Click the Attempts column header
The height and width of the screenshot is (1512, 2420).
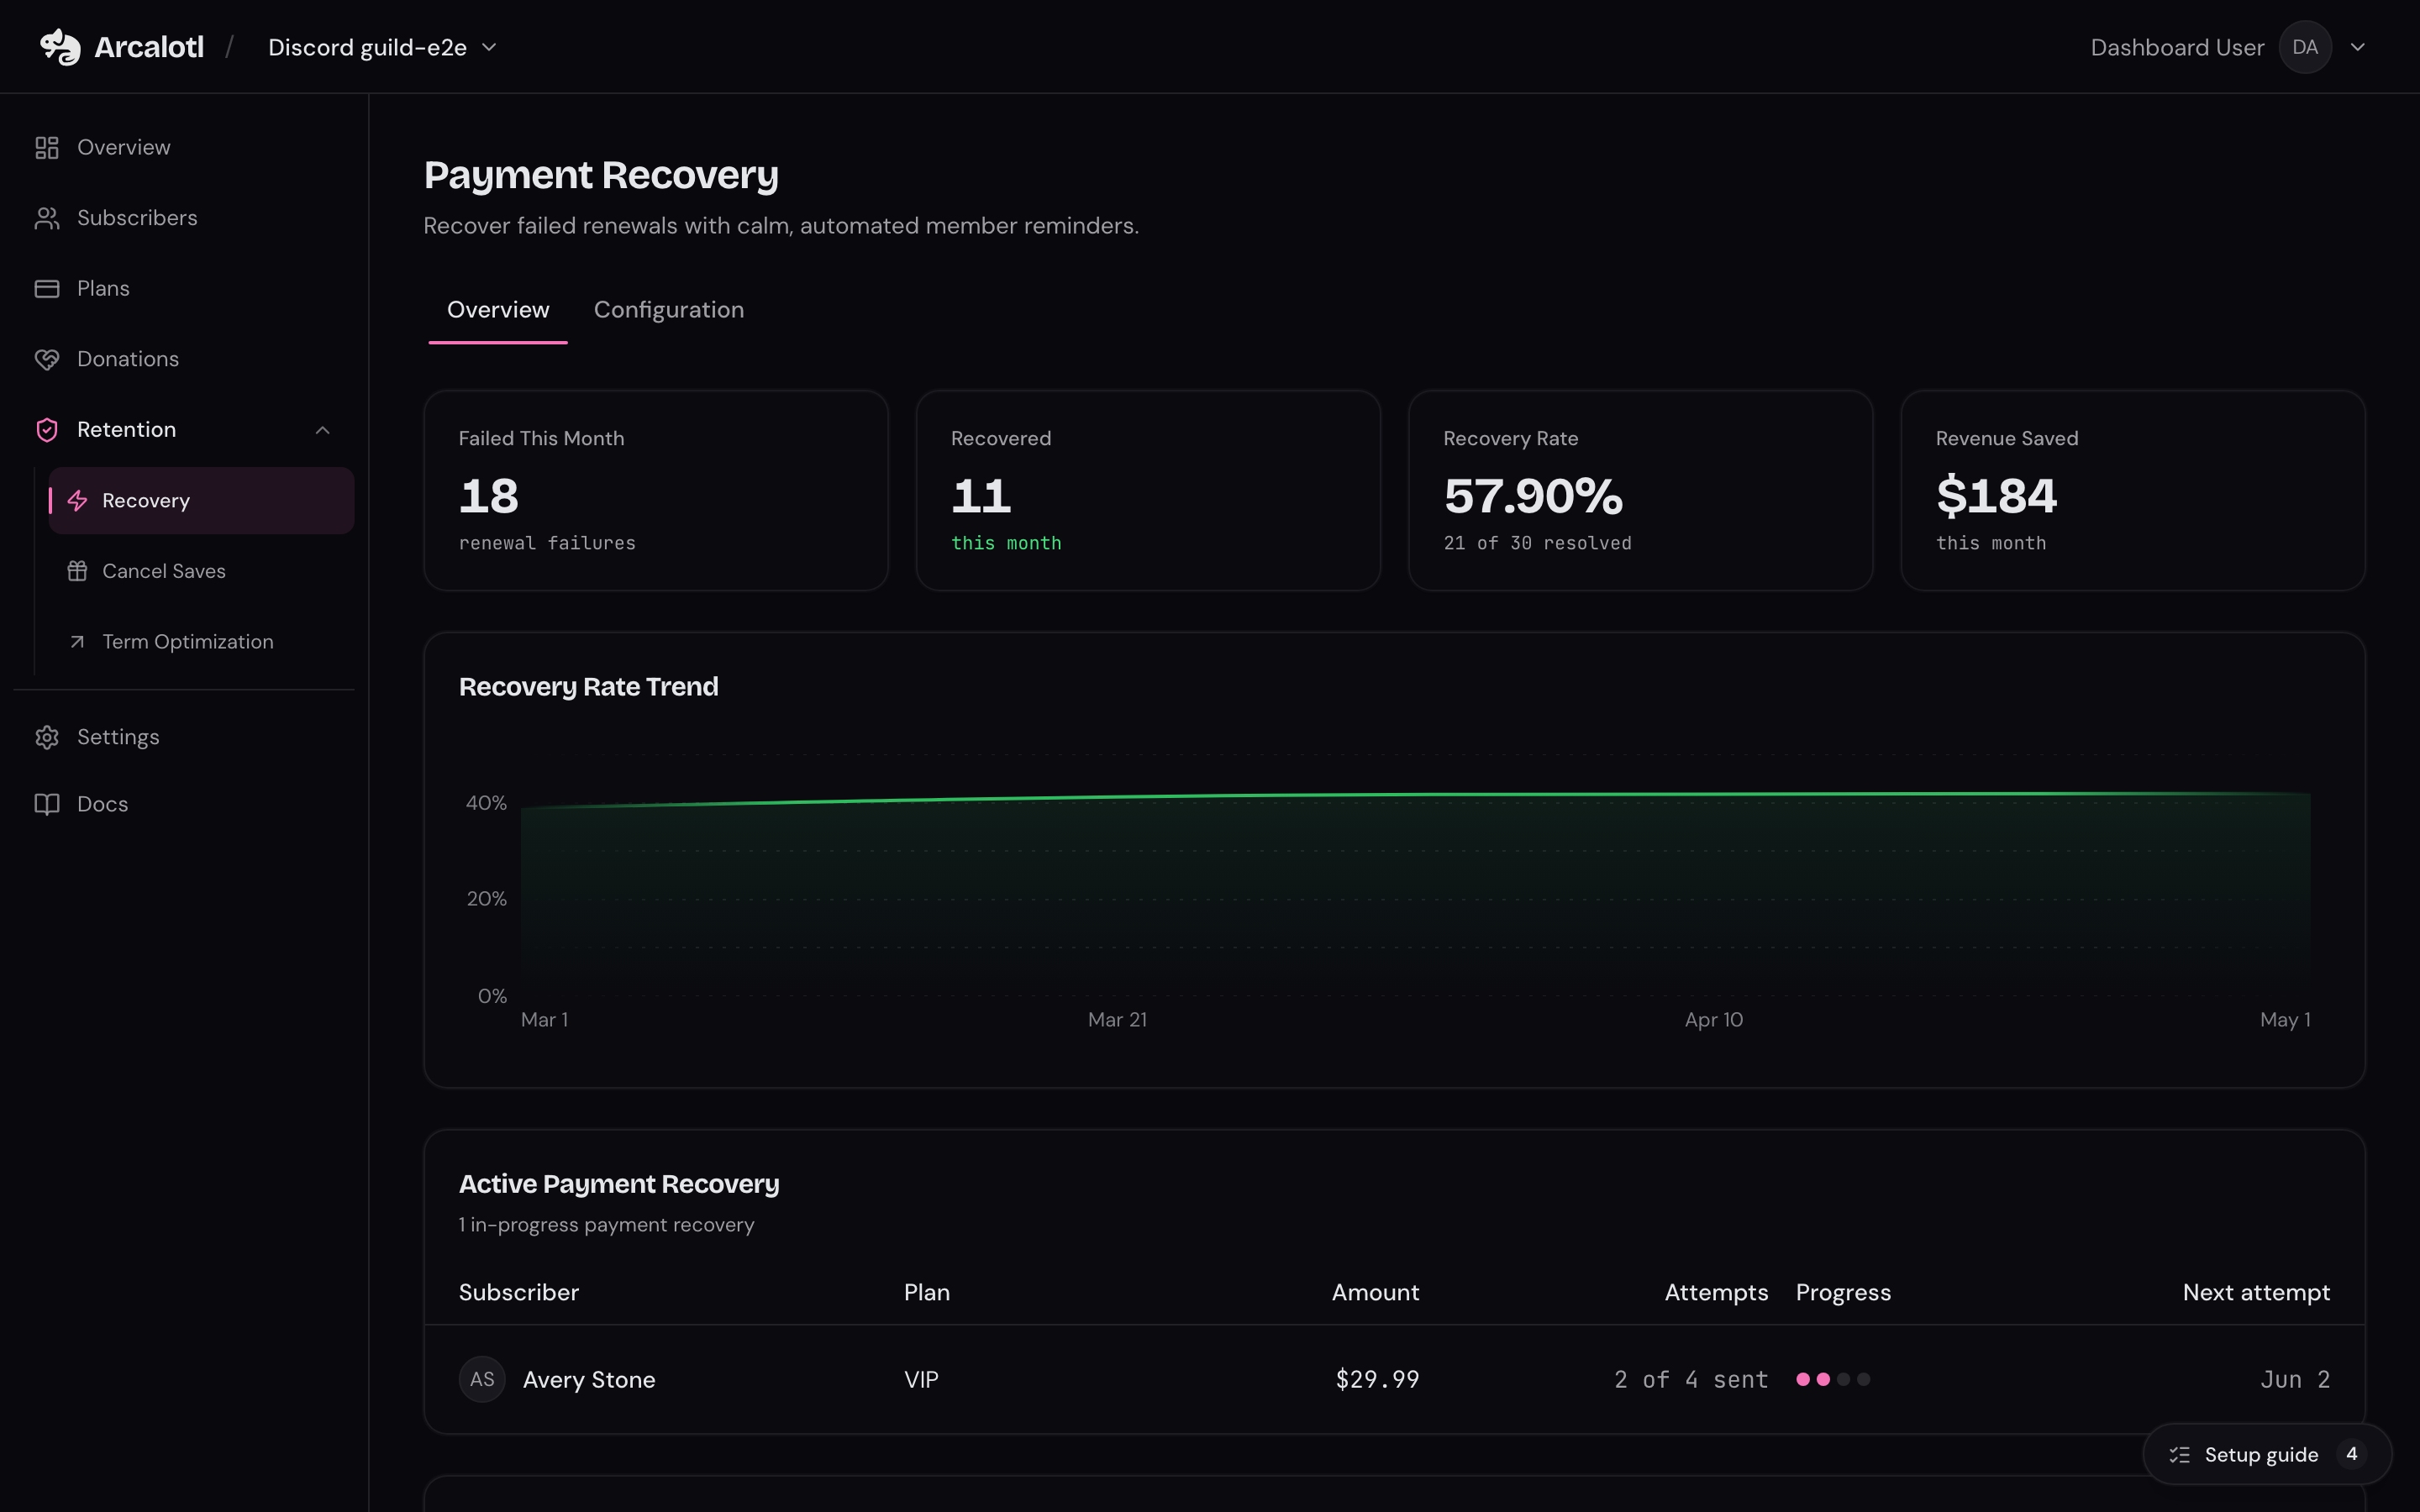pos(1716,1293)
